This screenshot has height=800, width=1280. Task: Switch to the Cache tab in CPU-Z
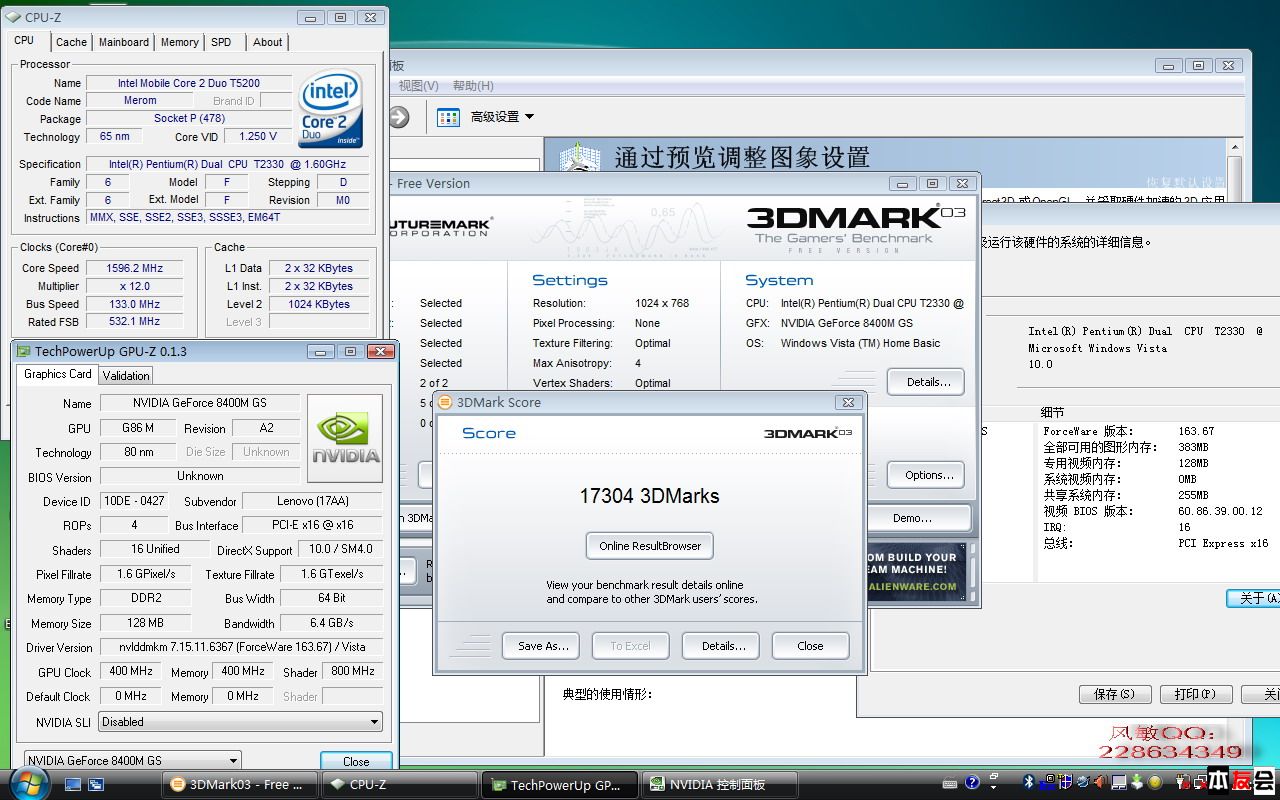coord(71,42)
